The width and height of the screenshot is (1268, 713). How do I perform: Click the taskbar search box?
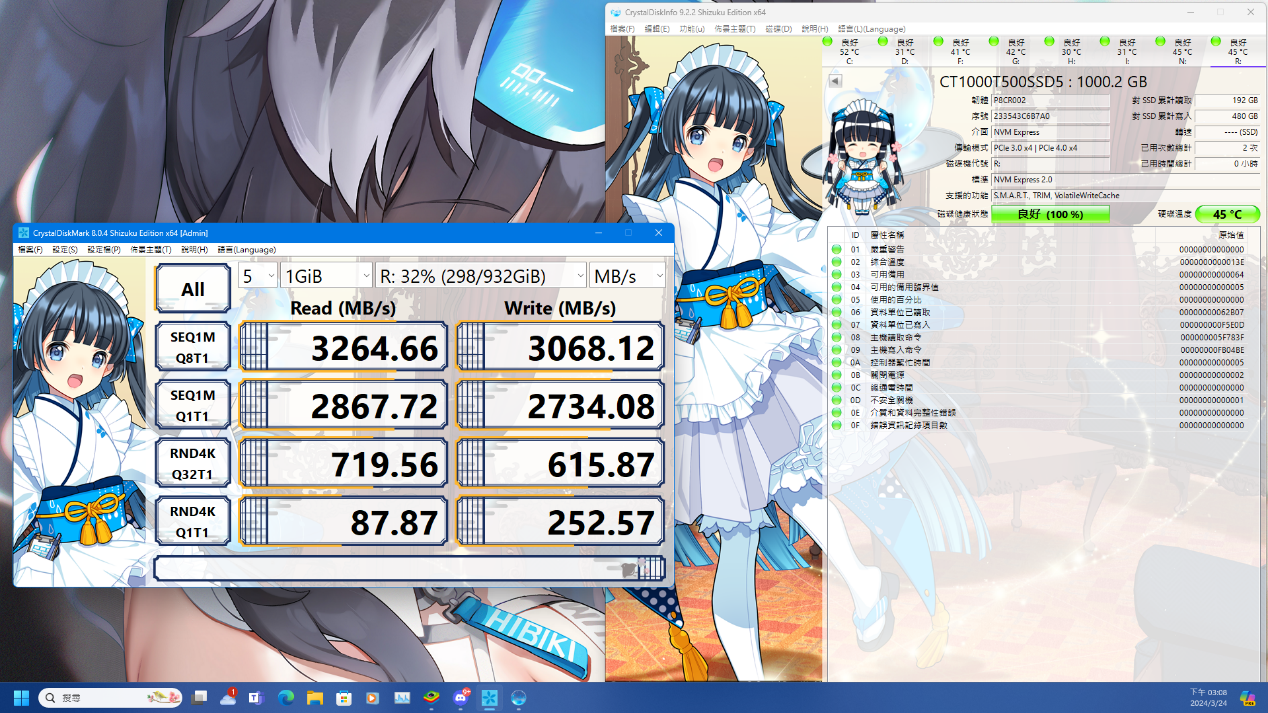tap(111, 697)
